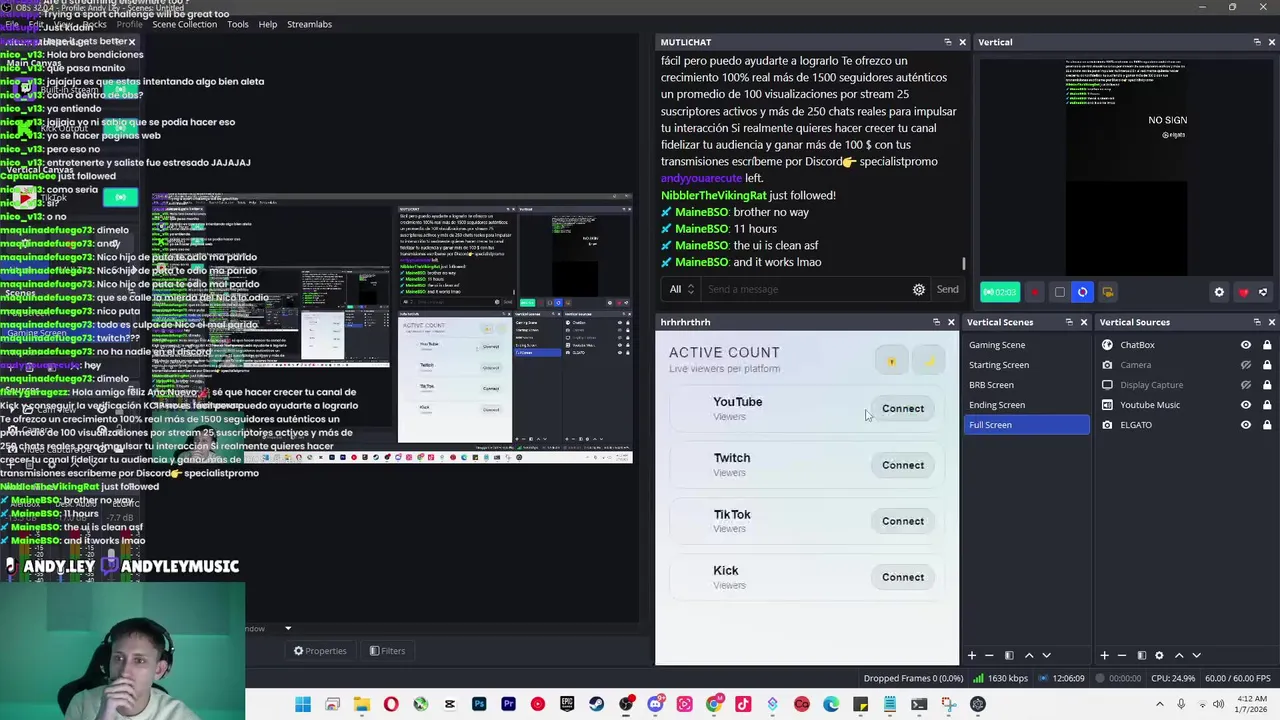
Task: Add a new vertical source with plus
Action: [1104, 655]
